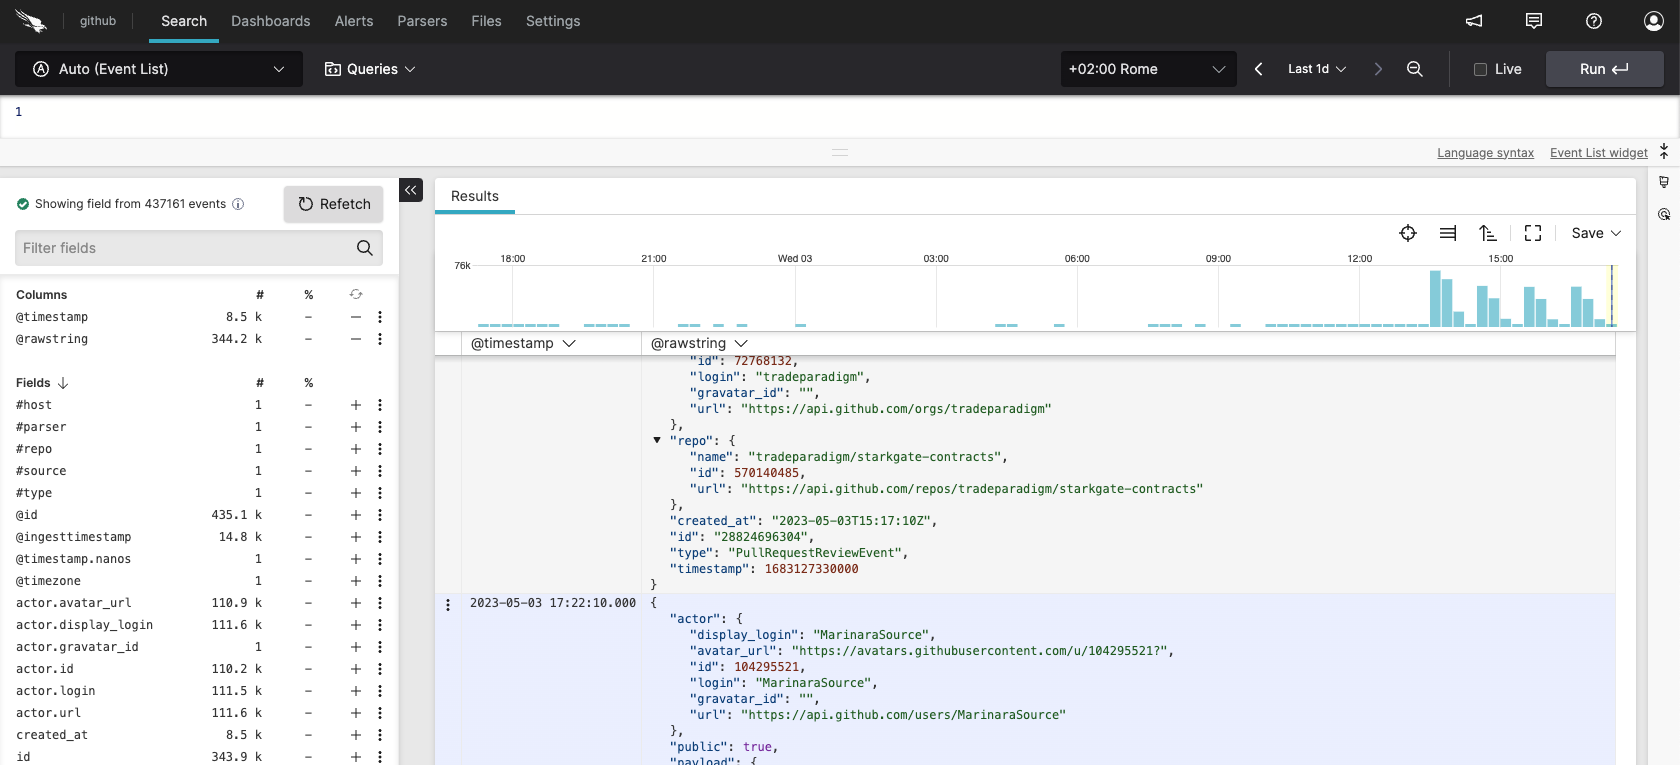Click the Filter fields search box
Screen dimensions: 1680x765
pyautogui.click(x=185, y=248)
